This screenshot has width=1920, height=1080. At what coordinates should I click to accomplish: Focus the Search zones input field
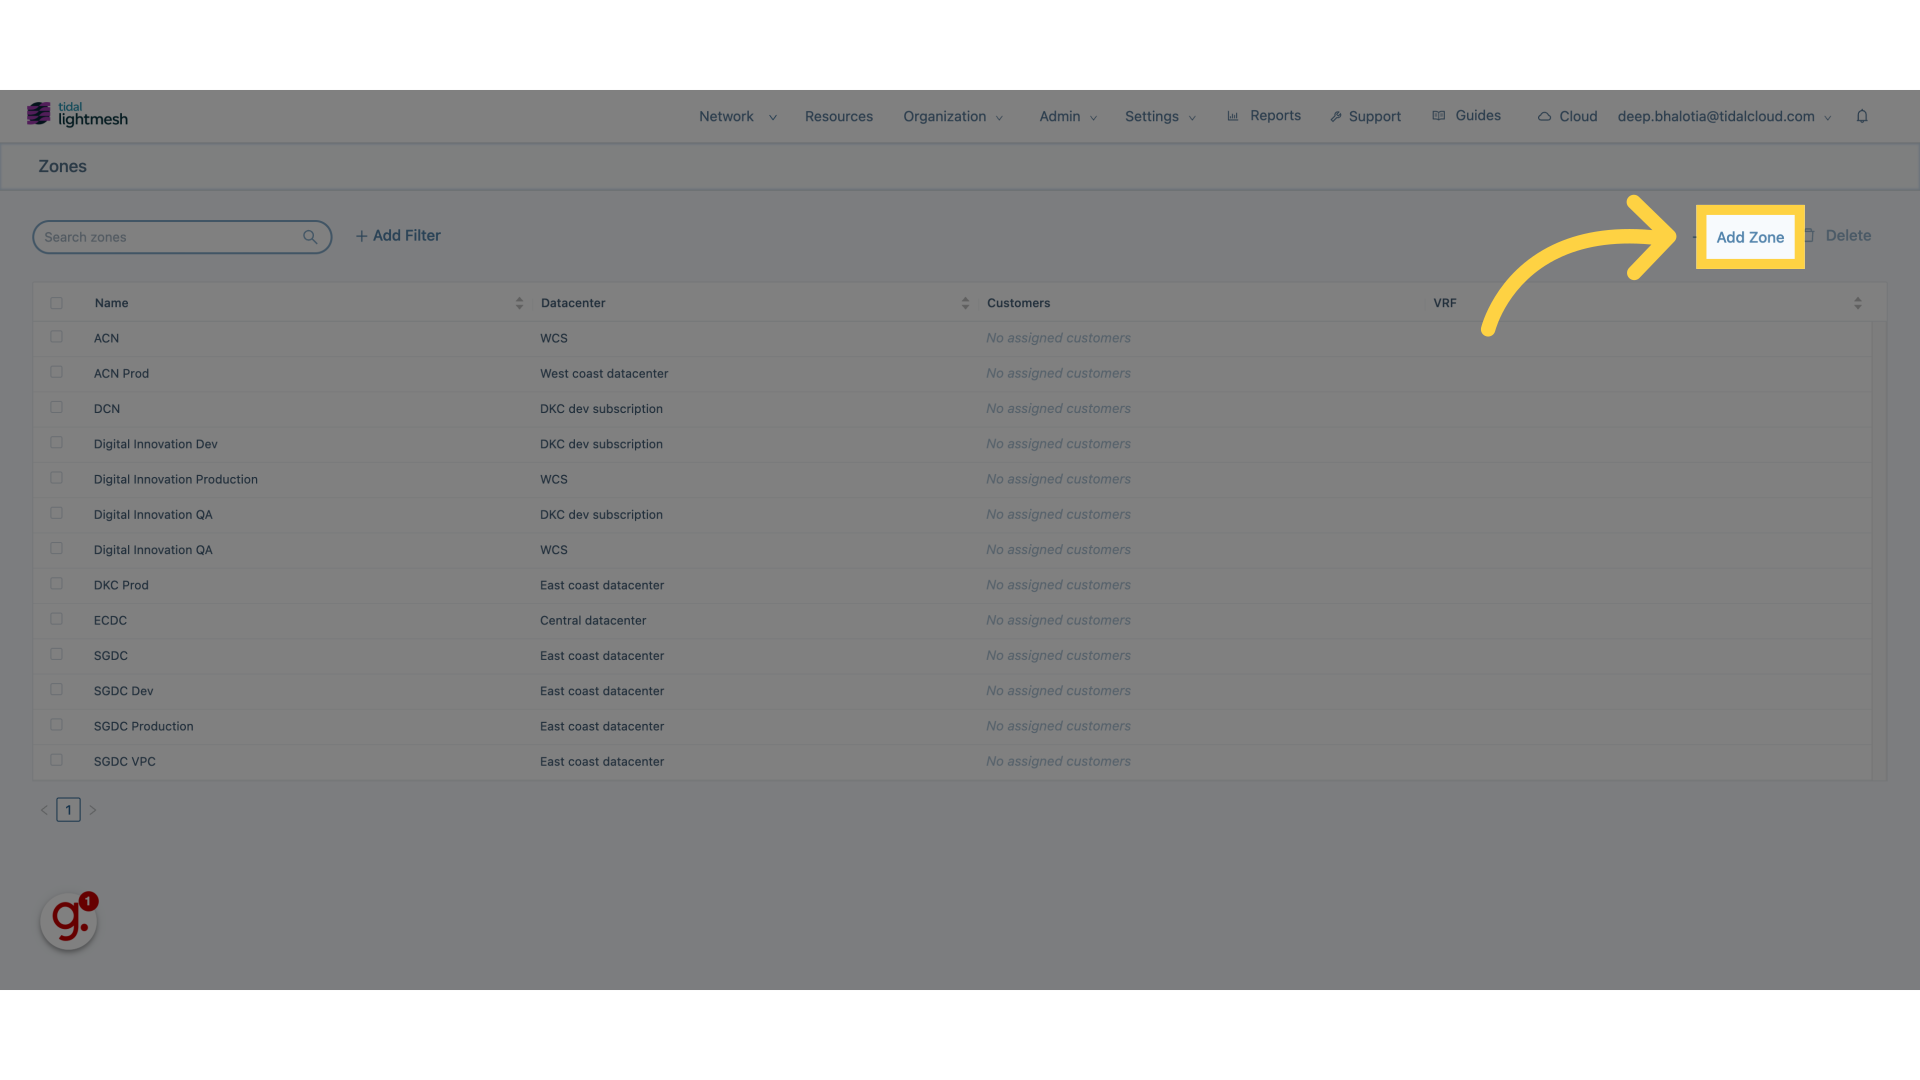[182, 237]
